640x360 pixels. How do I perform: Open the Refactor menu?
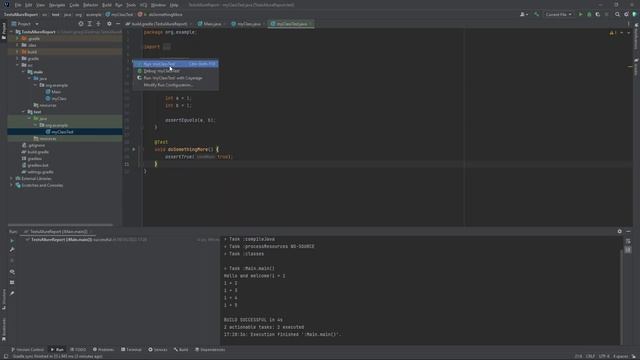(x=90, y=5)
